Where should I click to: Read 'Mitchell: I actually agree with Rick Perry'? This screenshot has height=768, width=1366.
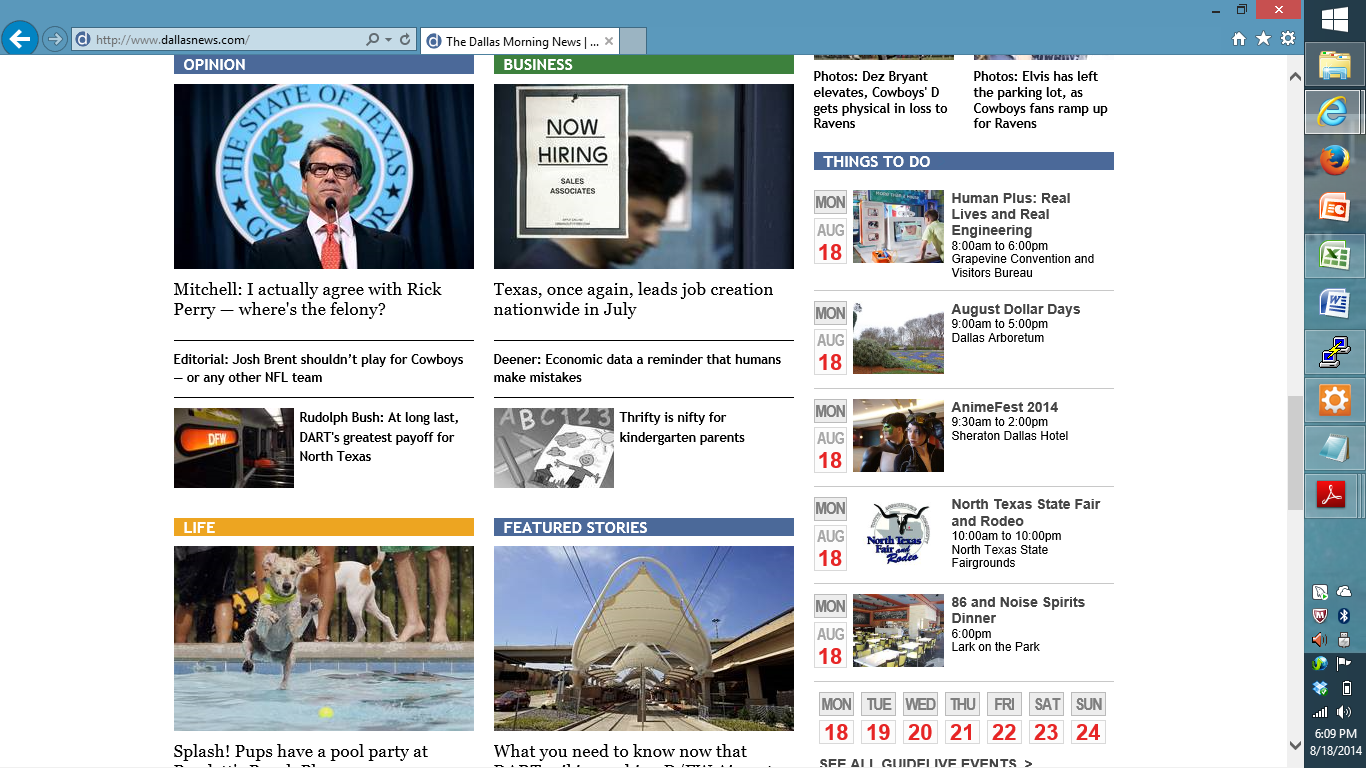pos(308,299)
